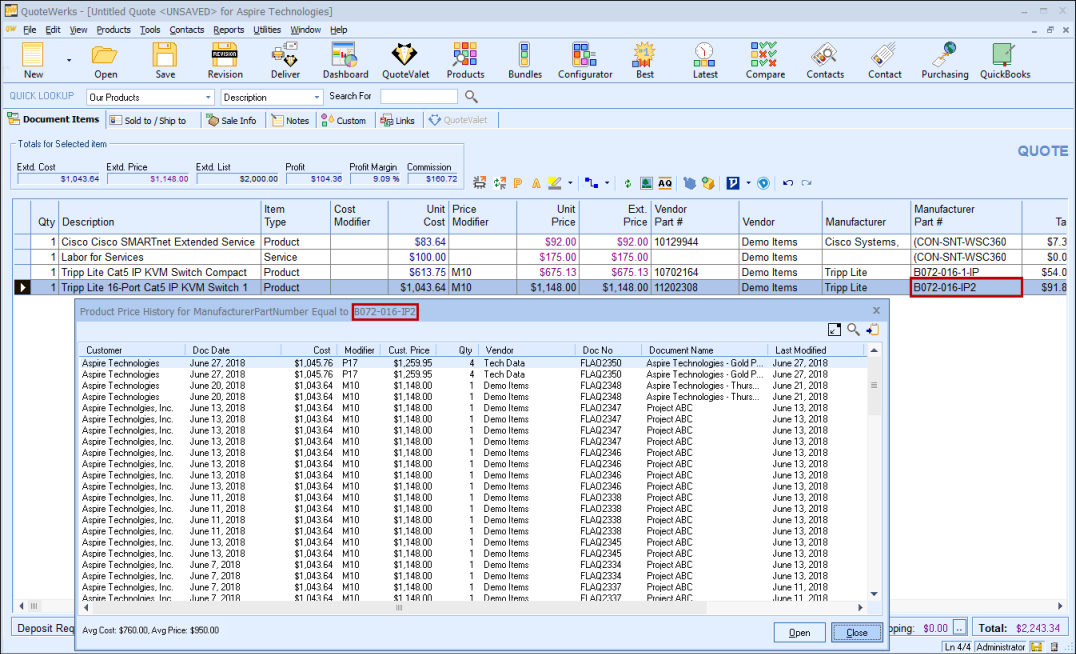
Task: Open the Our Products lookup dropdown
Action: point(208,97)
